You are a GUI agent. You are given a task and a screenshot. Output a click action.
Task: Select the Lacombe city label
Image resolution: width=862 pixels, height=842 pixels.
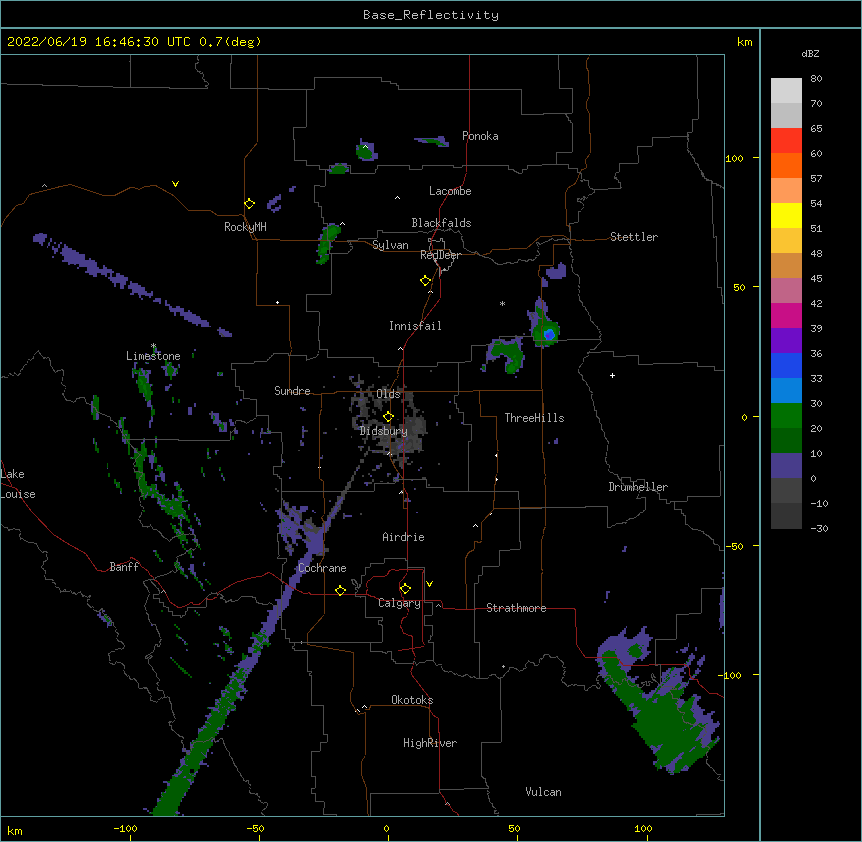[x=450, y=191]
